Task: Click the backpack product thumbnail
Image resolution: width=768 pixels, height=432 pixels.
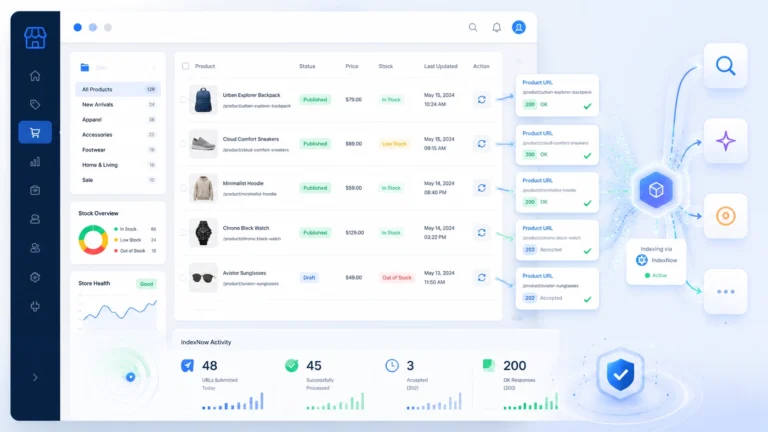Action: tap(203, 99)
